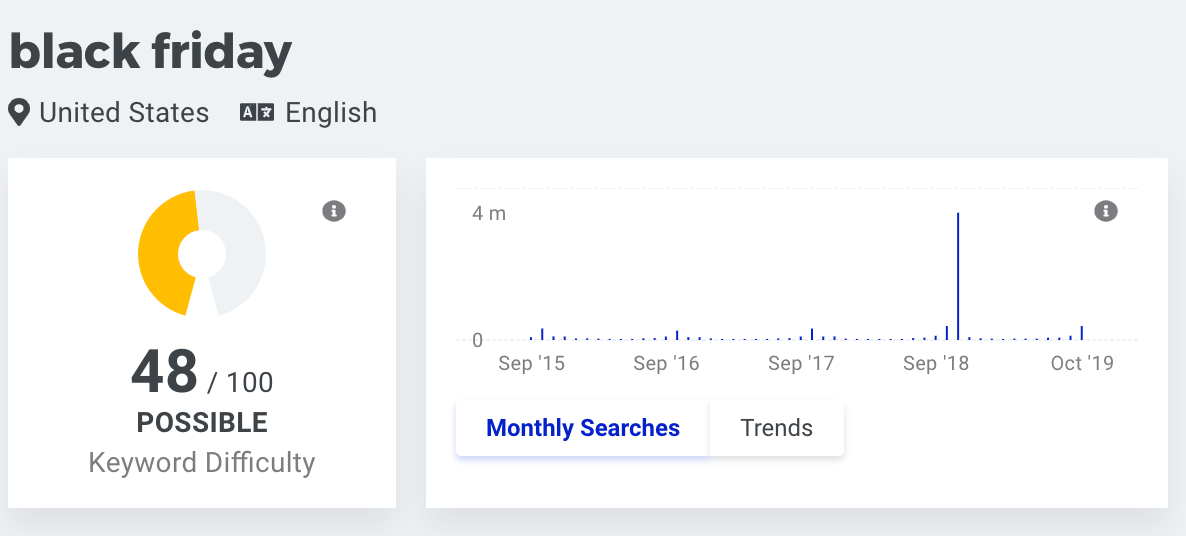The image size is (1186, 536).
Task: Click the location pin icon
Action: click(x=19, y=112)
